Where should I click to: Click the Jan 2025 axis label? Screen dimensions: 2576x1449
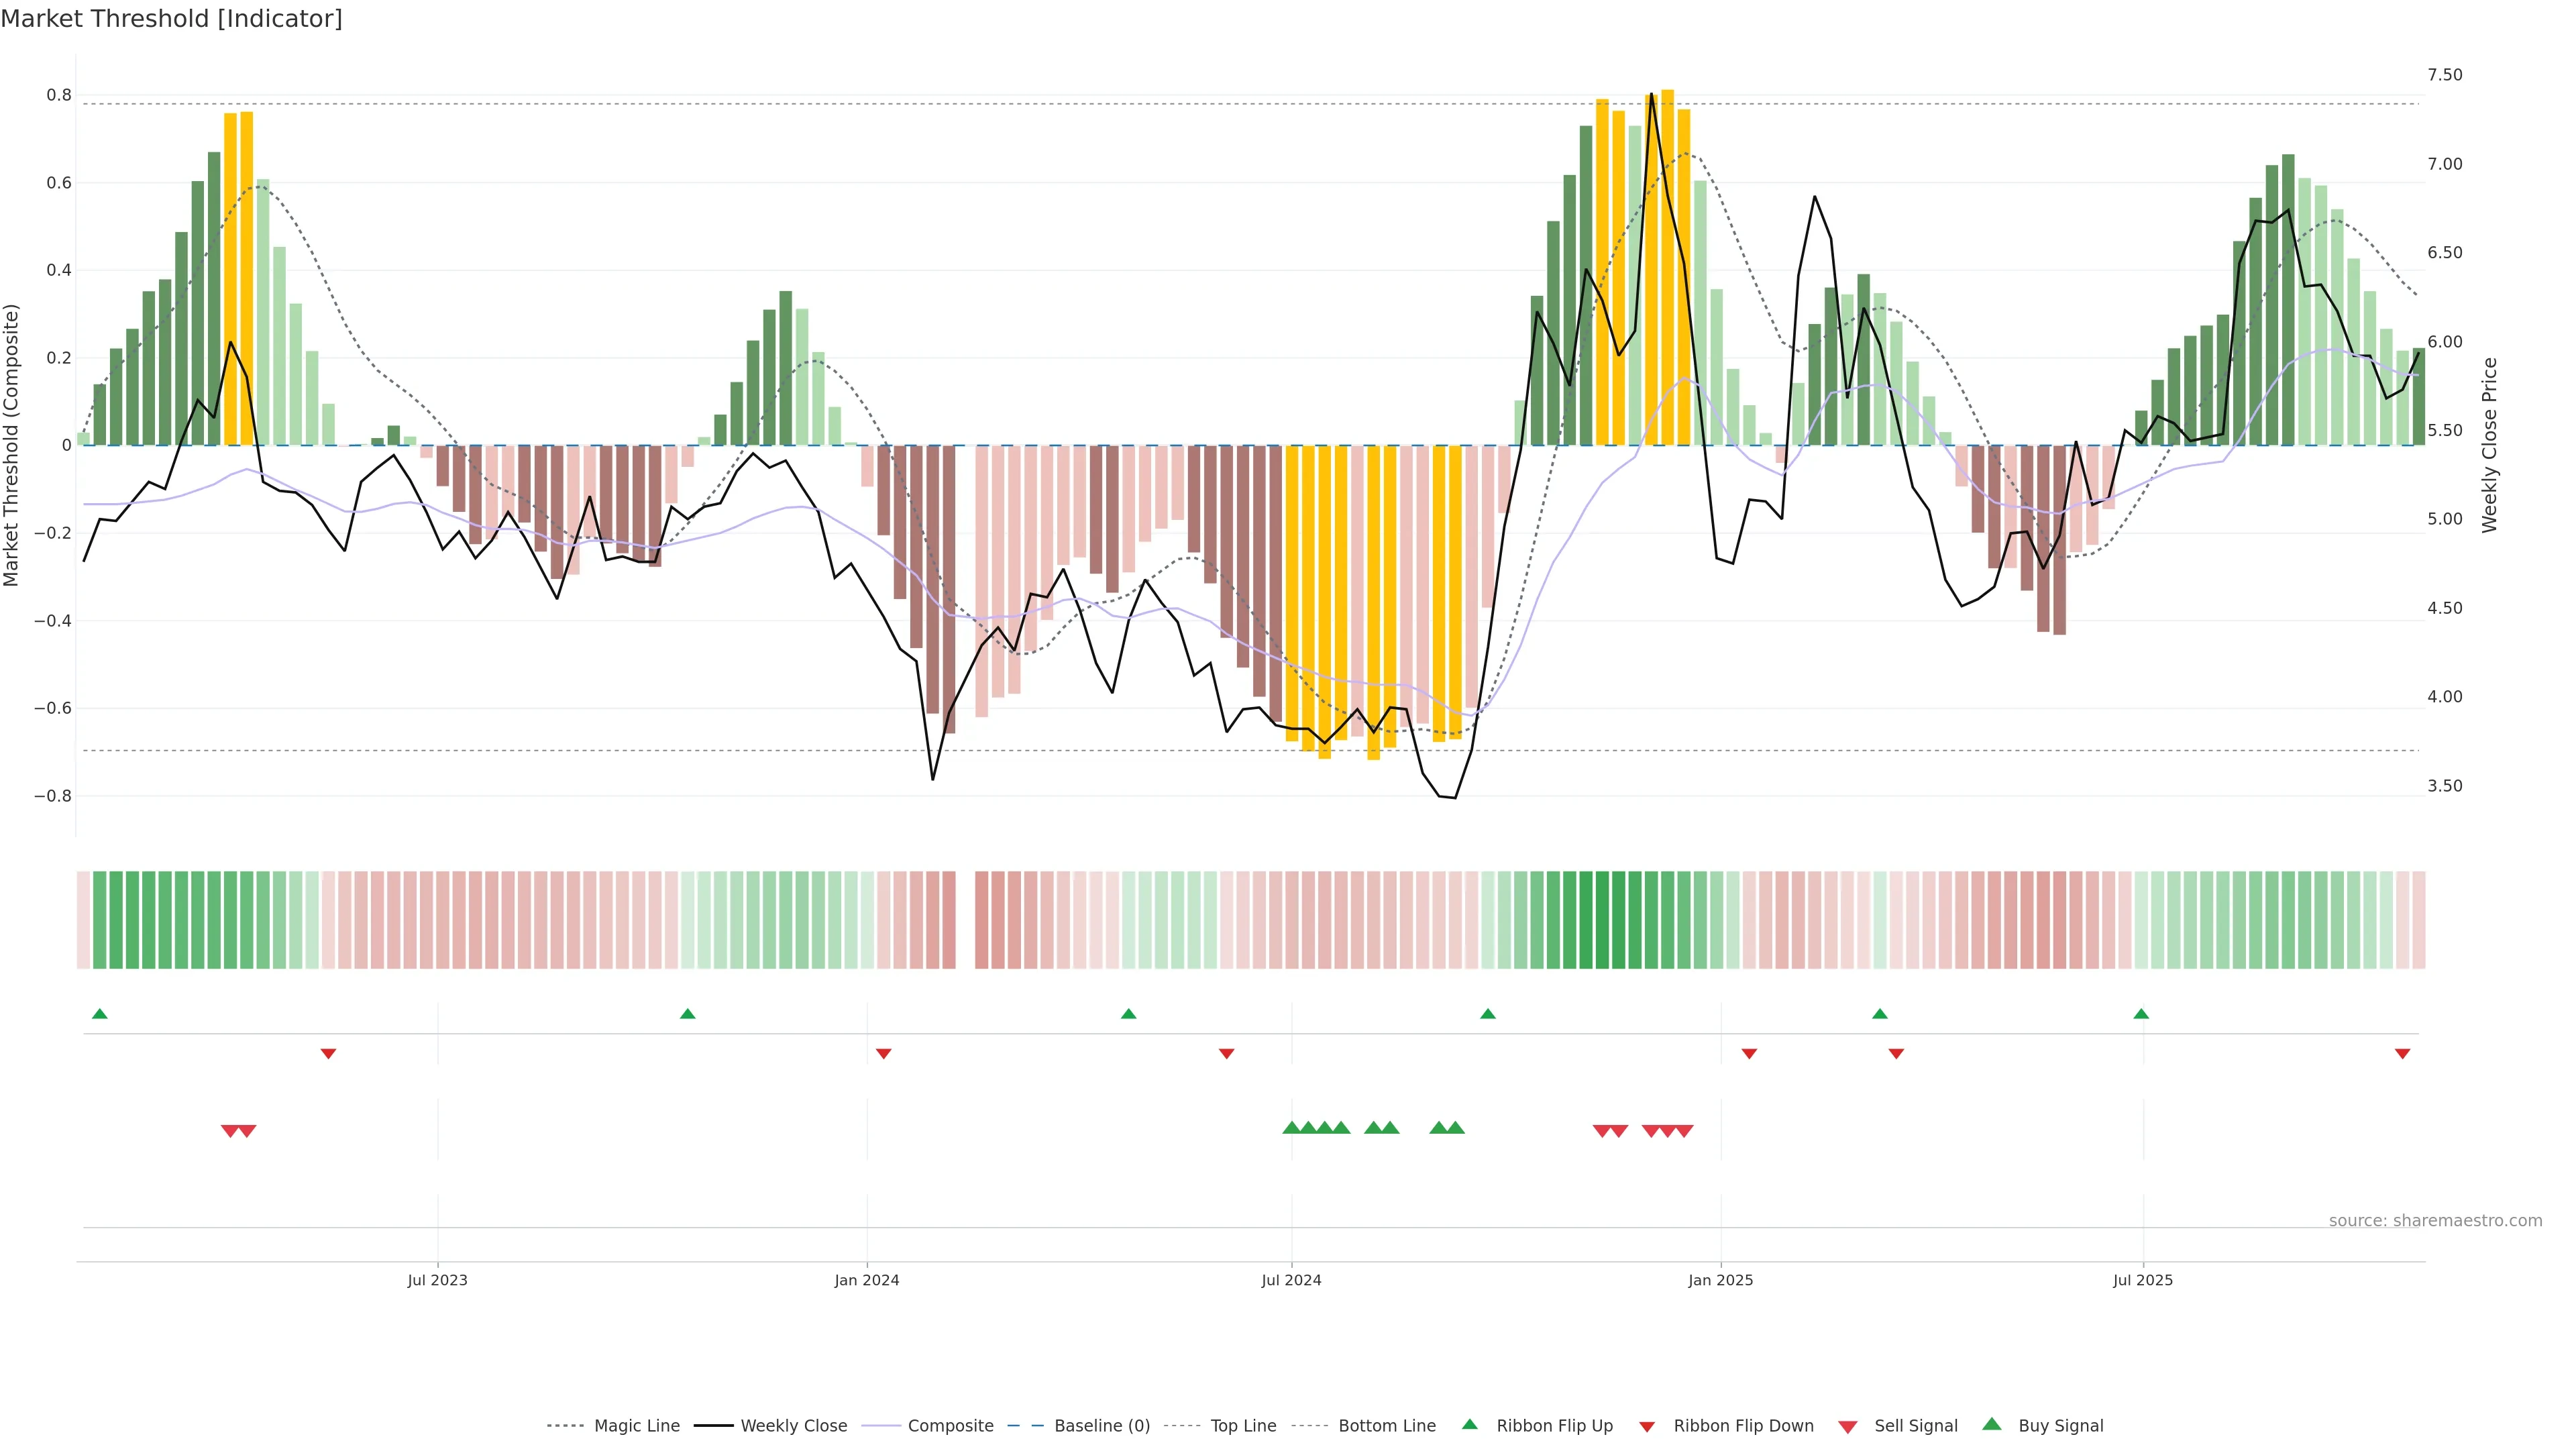click(1720, 1280)
